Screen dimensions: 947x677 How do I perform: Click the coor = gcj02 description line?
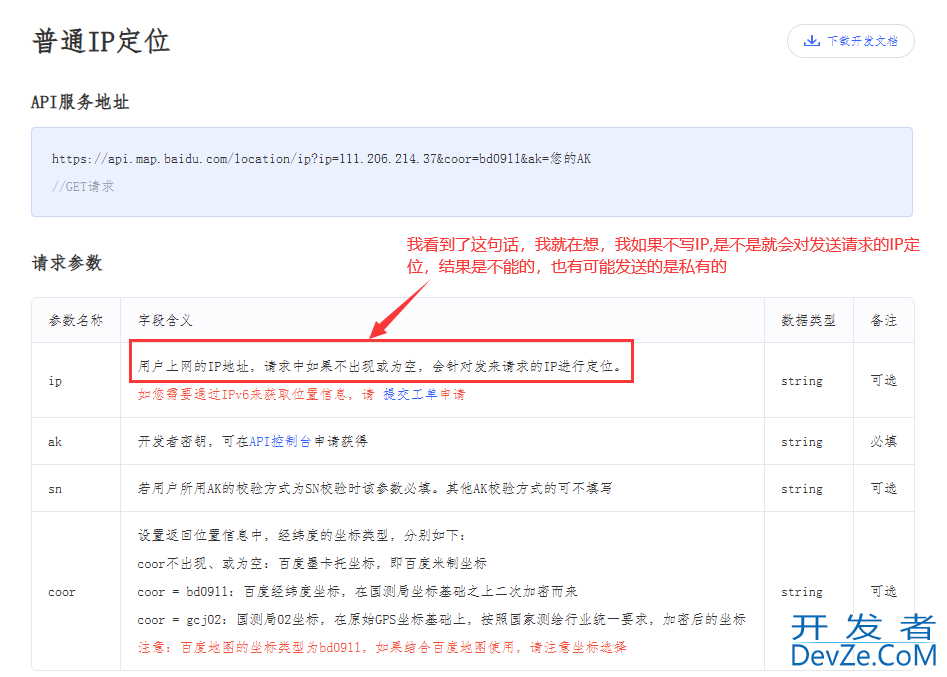pyautogui.click(x=441, y=620)
